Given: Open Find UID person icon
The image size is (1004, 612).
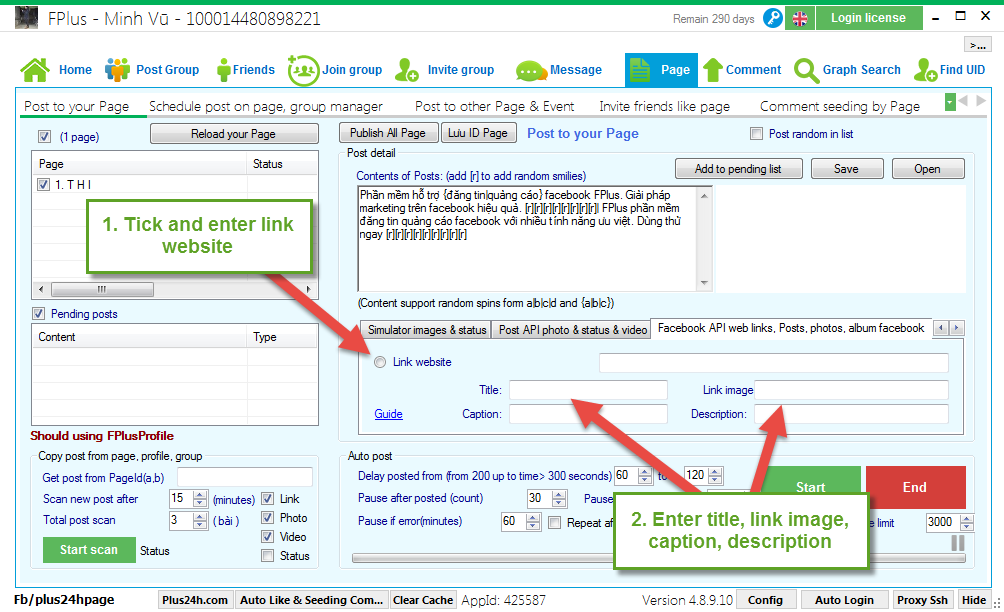Looking at the screenshot, I should pos(925,70).
